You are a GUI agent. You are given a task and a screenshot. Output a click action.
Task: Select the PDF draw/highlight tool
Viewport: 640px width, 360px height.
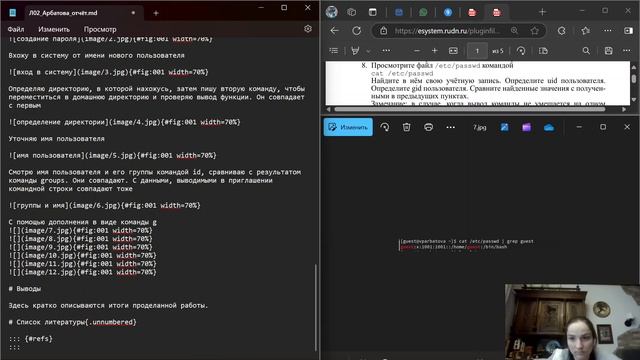coord(356,51)
